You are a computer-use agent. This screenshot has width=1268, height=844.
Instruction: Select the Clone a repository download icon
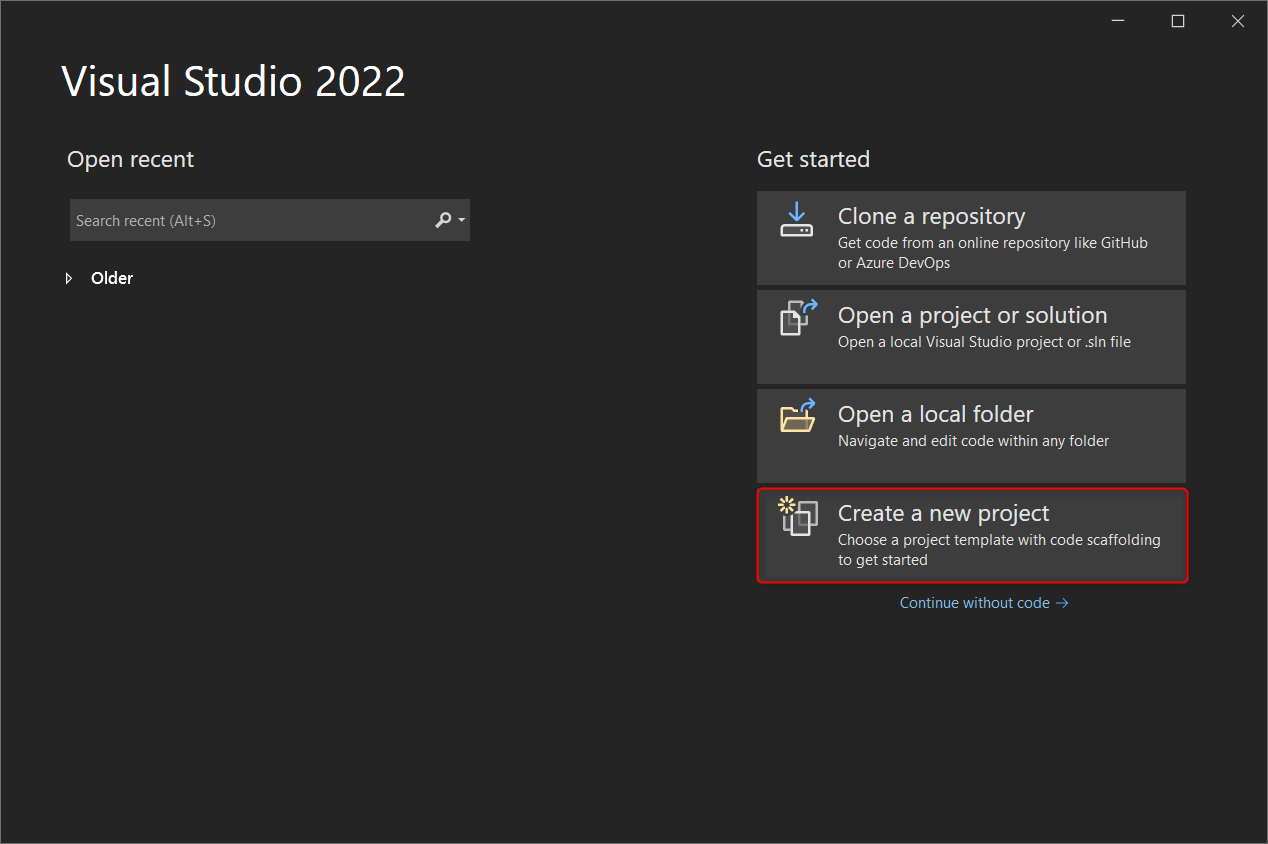(797, 220)
